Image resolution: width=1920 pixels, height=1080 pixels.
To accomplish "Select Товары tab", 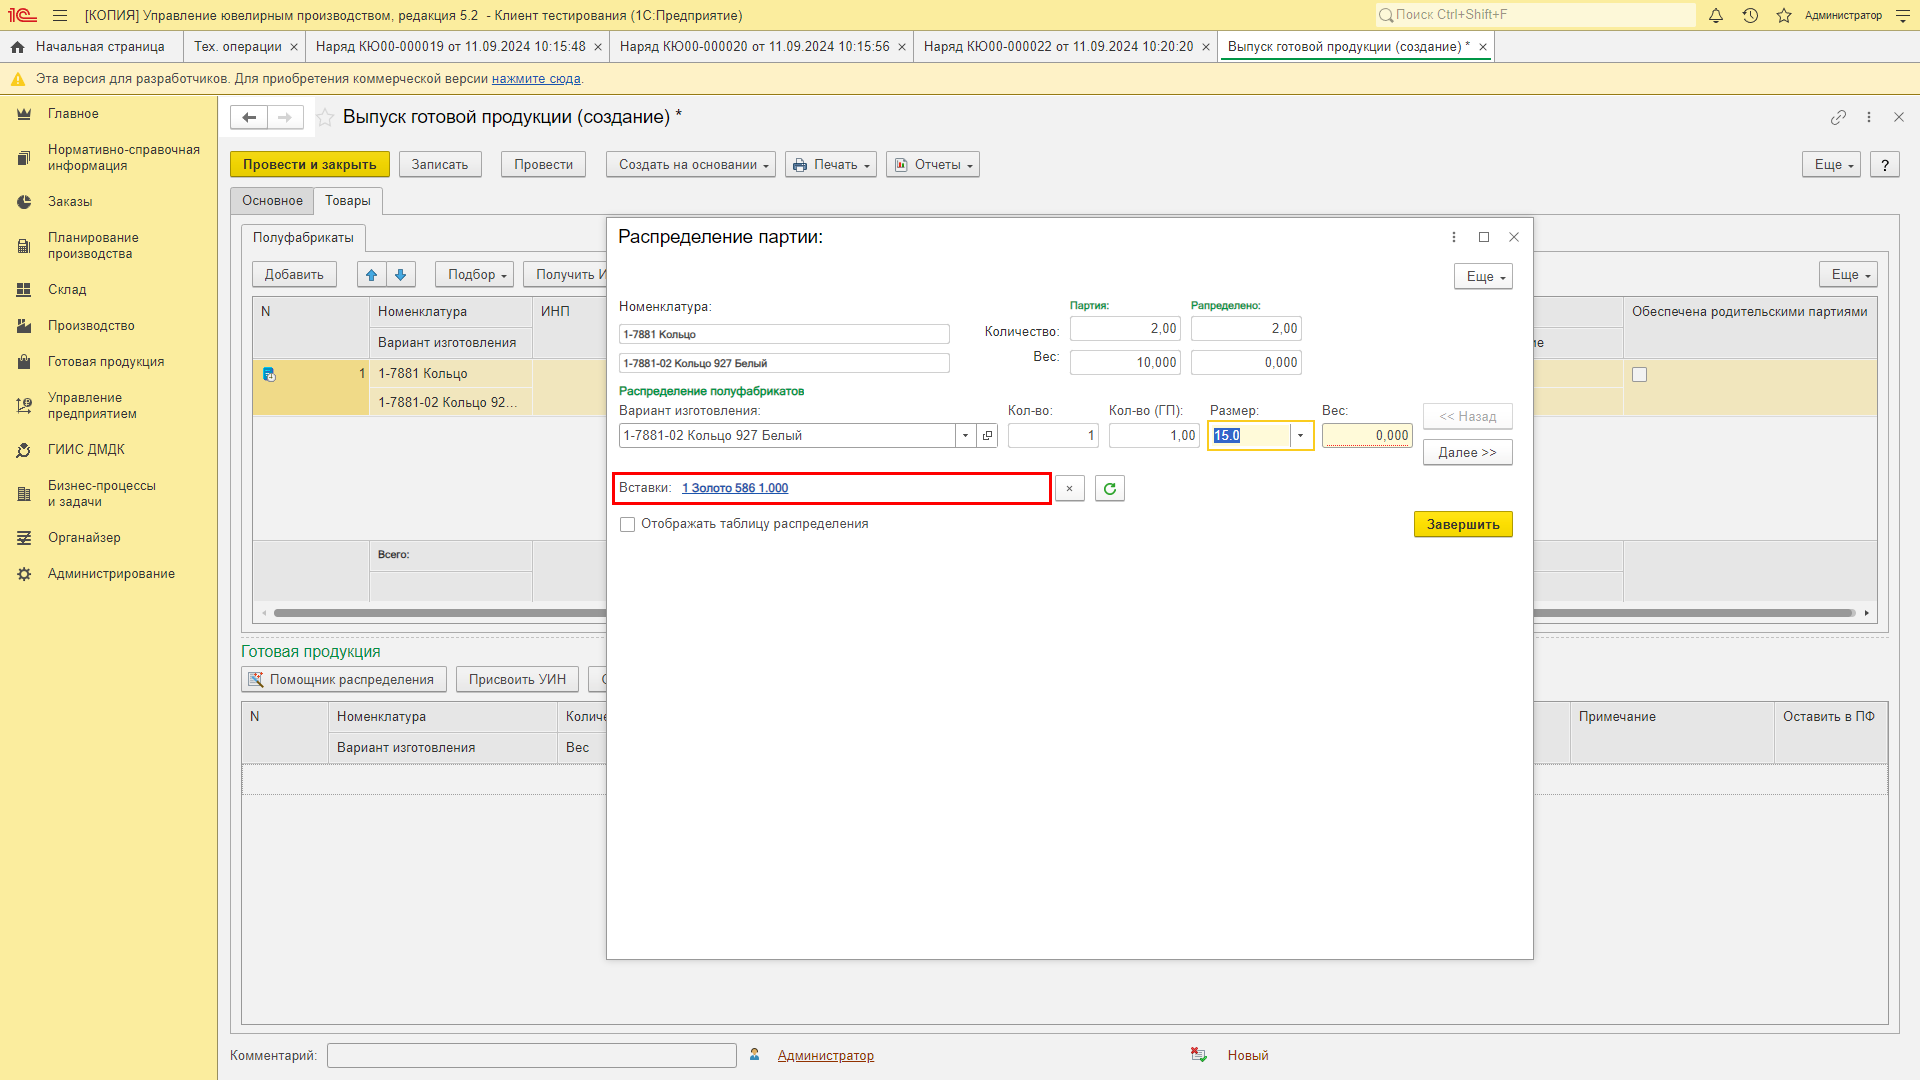I will click(348, 201).
